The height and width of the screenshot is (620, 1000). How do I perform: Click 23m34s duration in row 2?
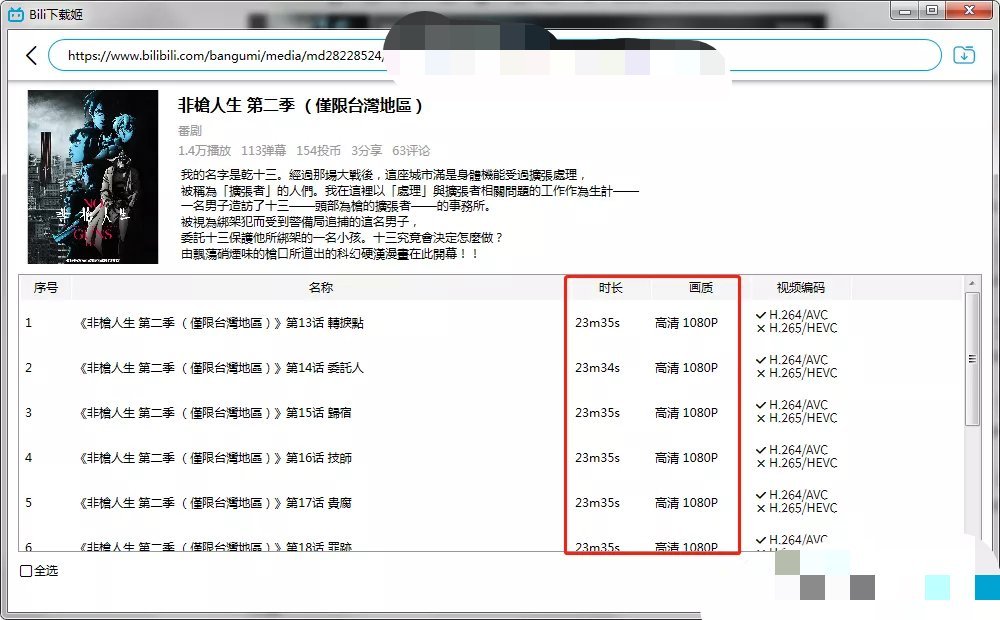click(x=598, y=368)
